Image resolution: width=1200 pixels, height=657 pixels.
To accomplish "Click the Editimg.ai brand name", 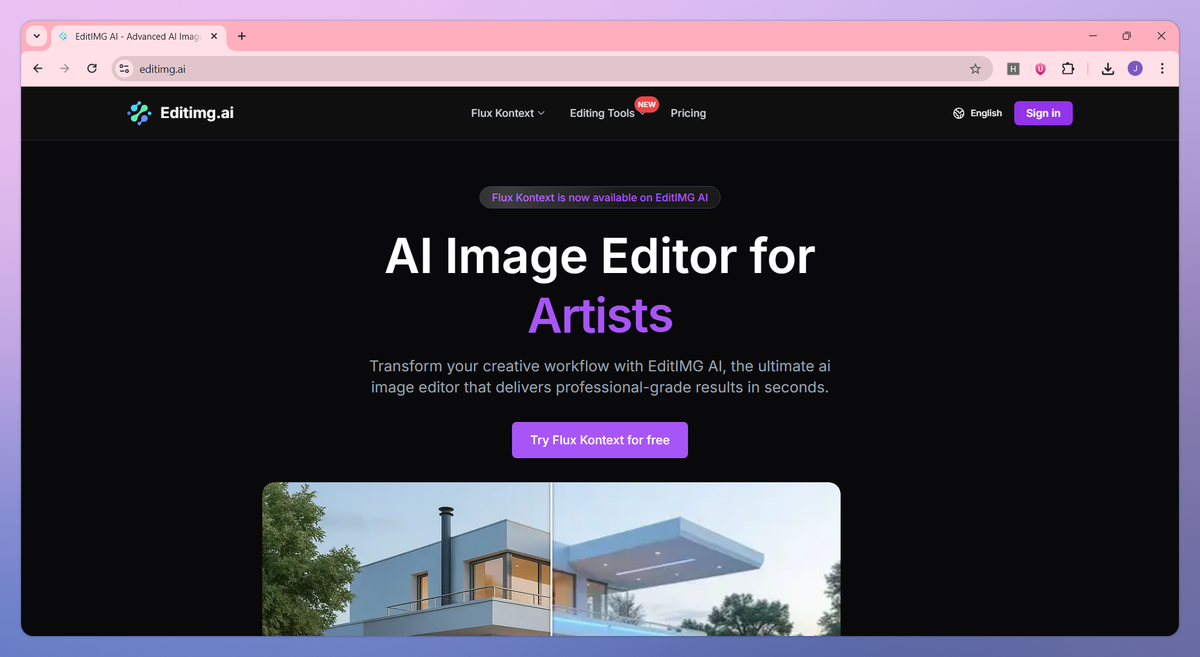I will coord(197,113).
